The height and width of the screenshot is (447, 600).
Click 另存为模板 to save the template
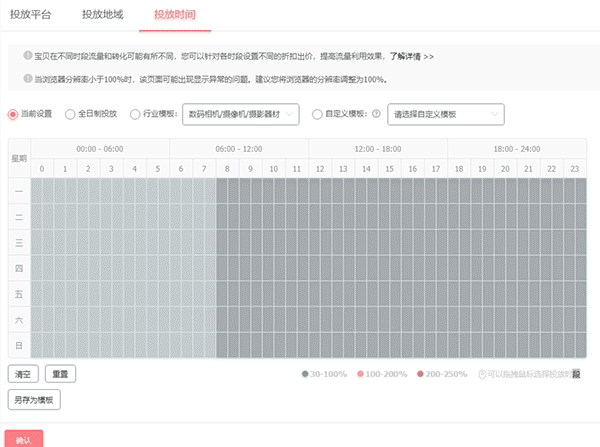35,400
